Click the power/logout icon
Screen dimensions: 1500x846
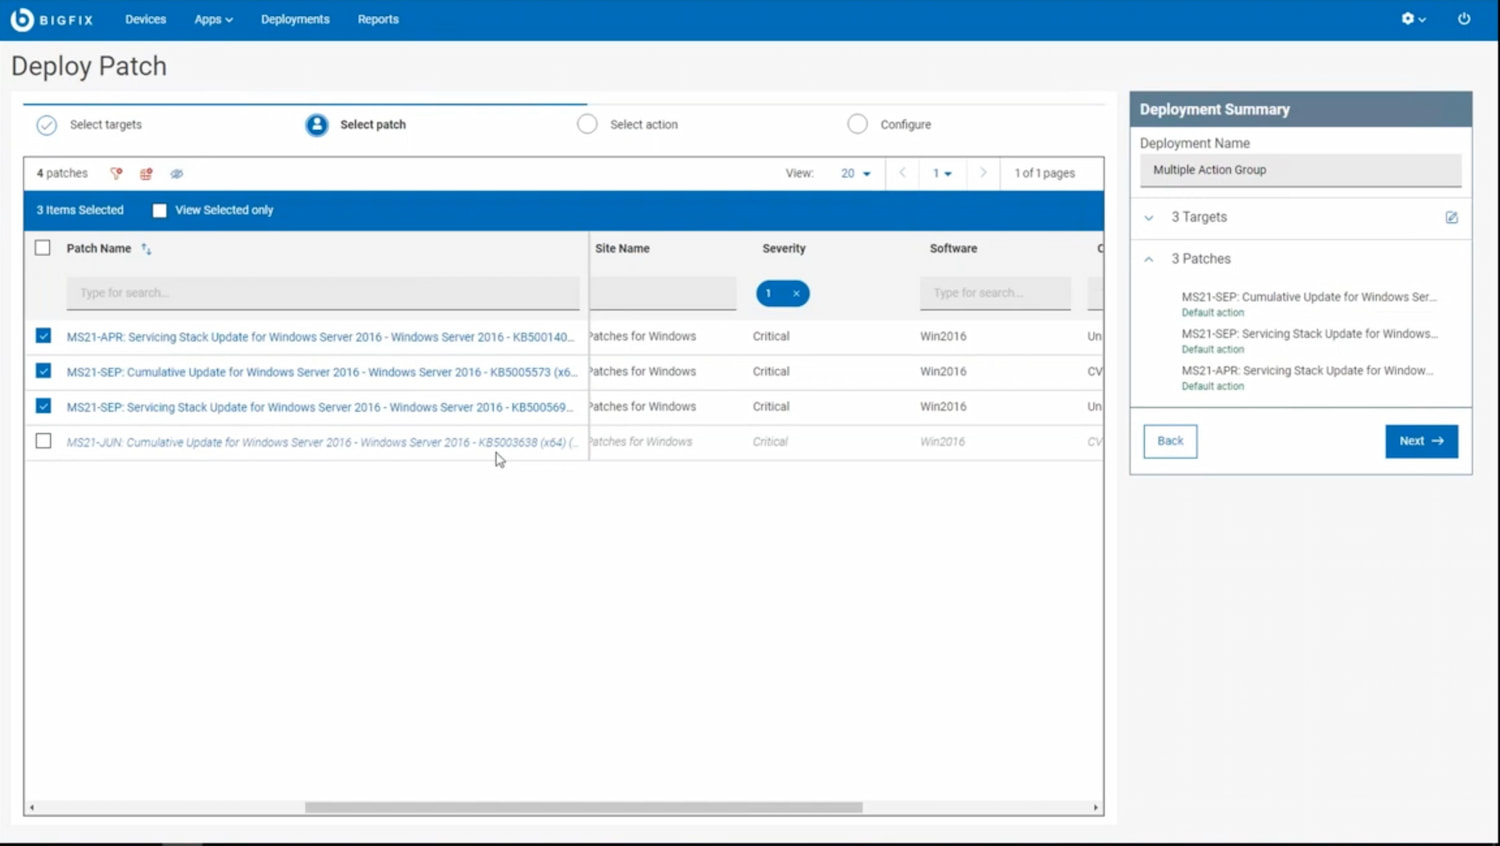pyautogui.click(x=1463, y=18)
